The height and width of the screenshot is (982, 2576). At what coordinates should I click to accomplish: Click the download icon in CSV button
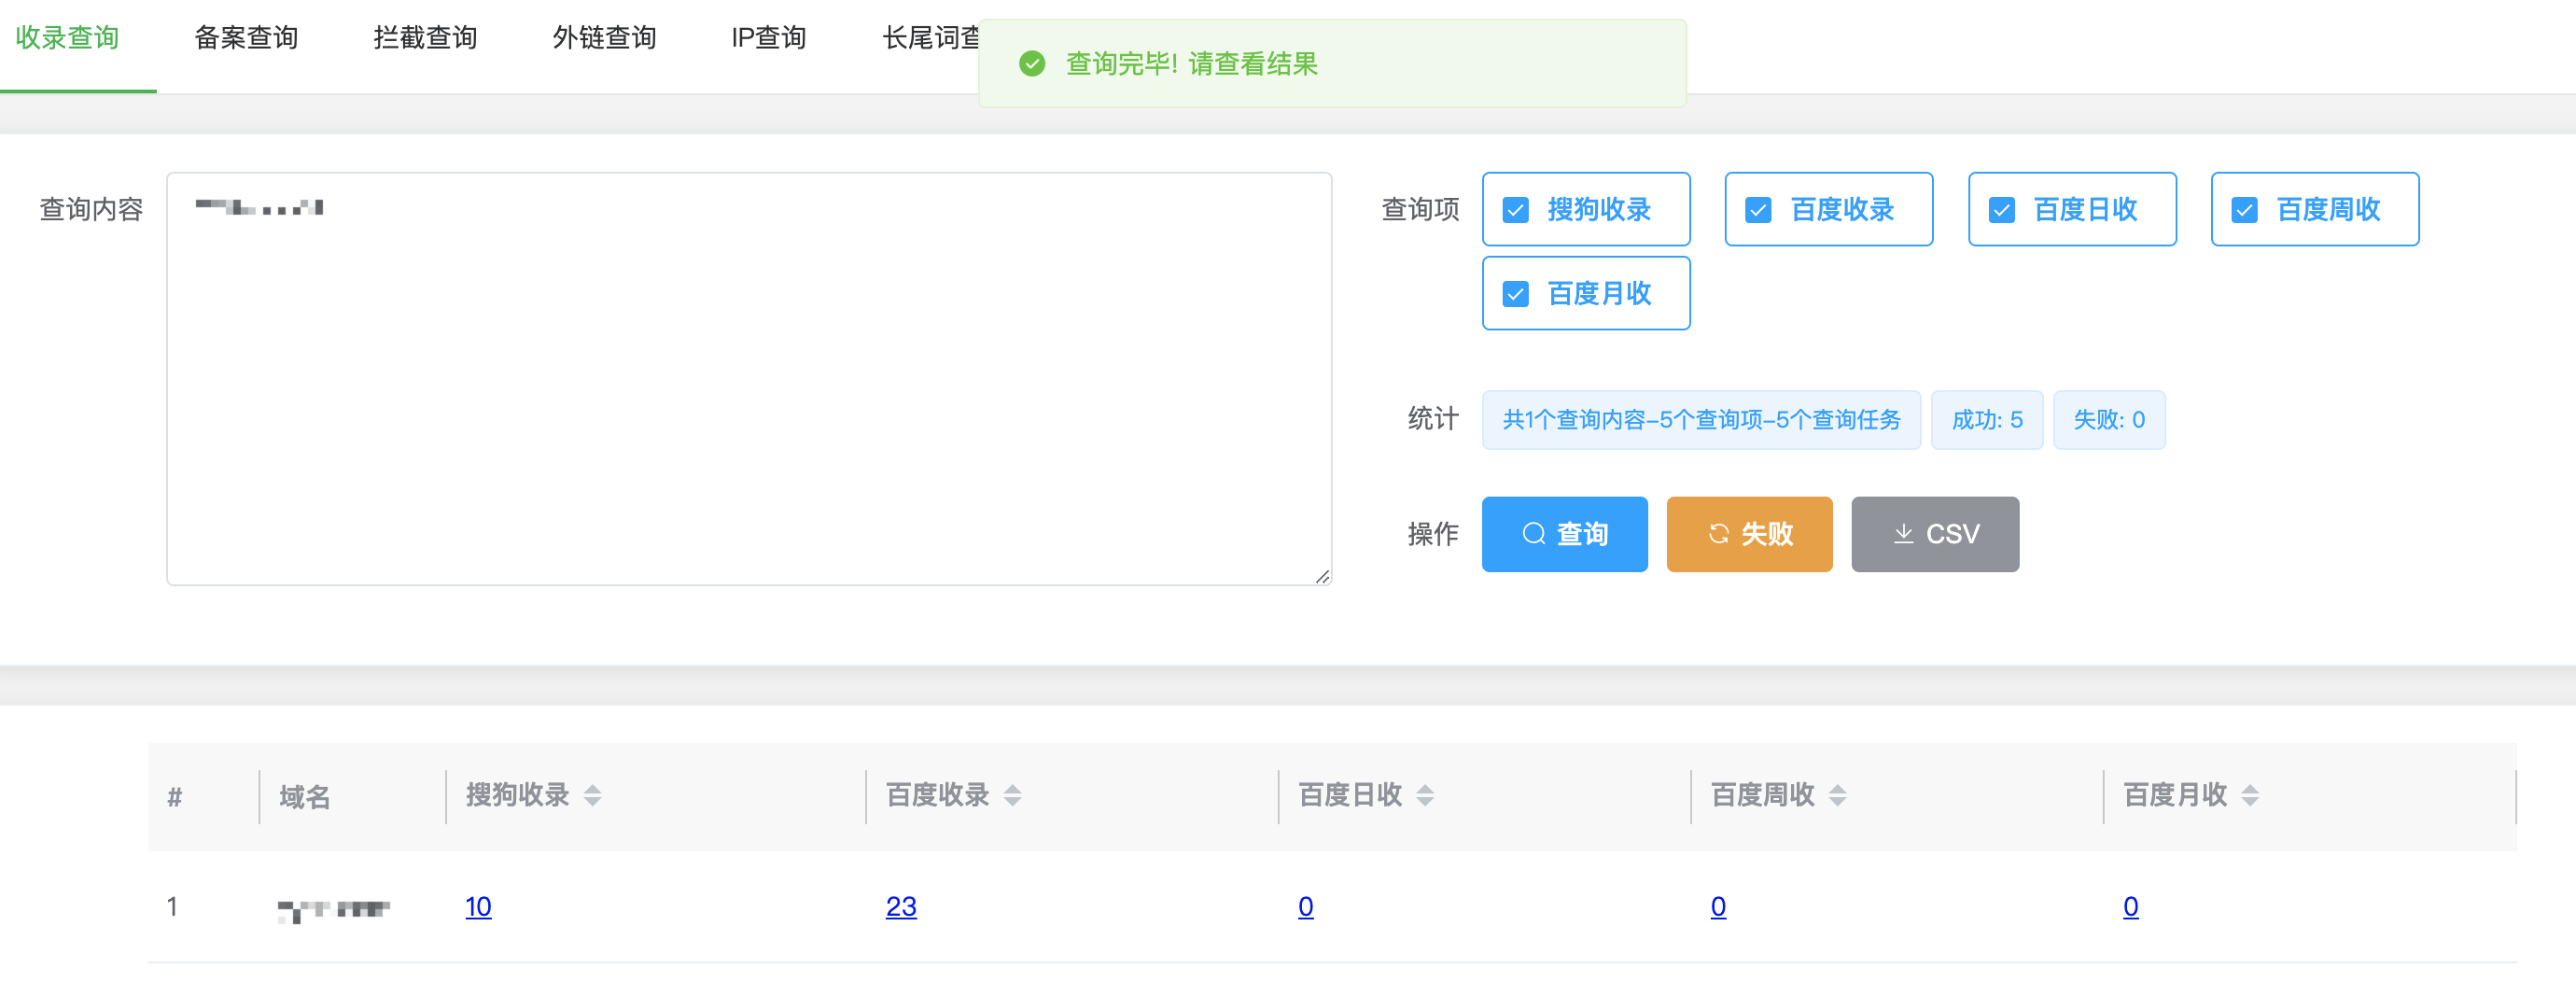click(x=1903, y=534)
